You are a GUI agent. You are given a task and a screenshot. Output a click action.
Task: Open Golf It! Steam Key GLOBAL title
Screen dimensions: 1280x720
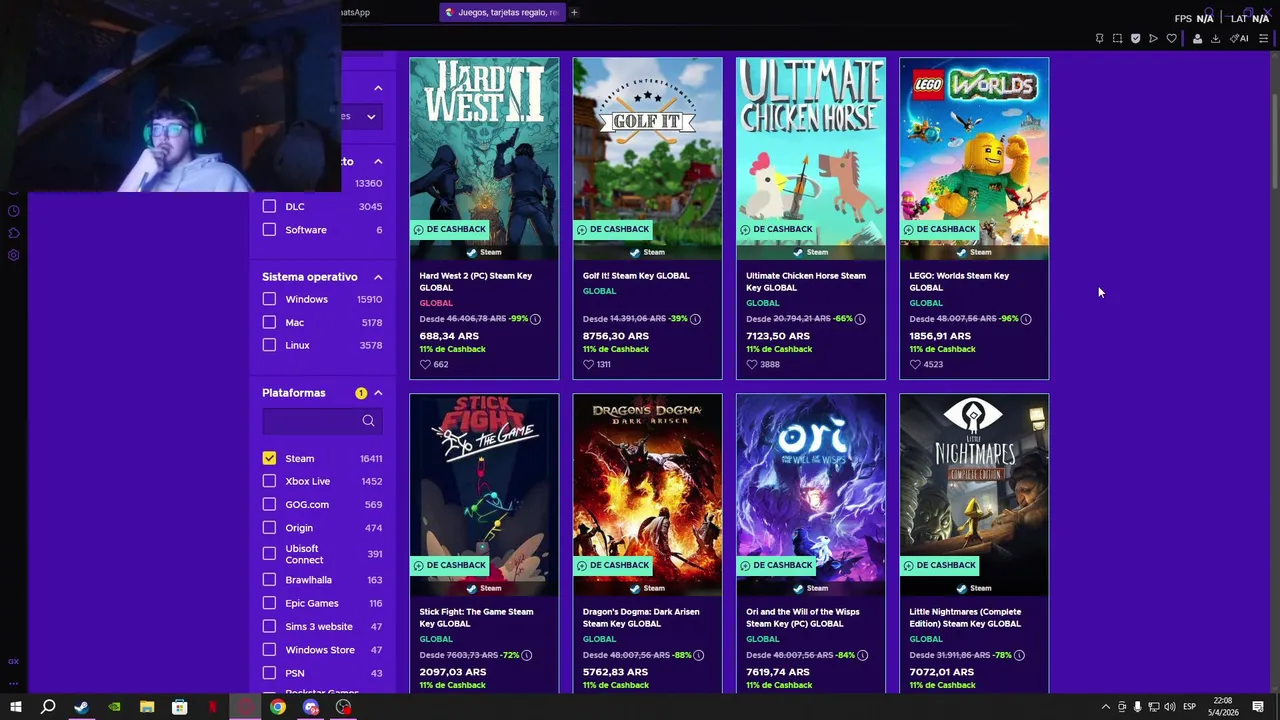click(636, 276)
